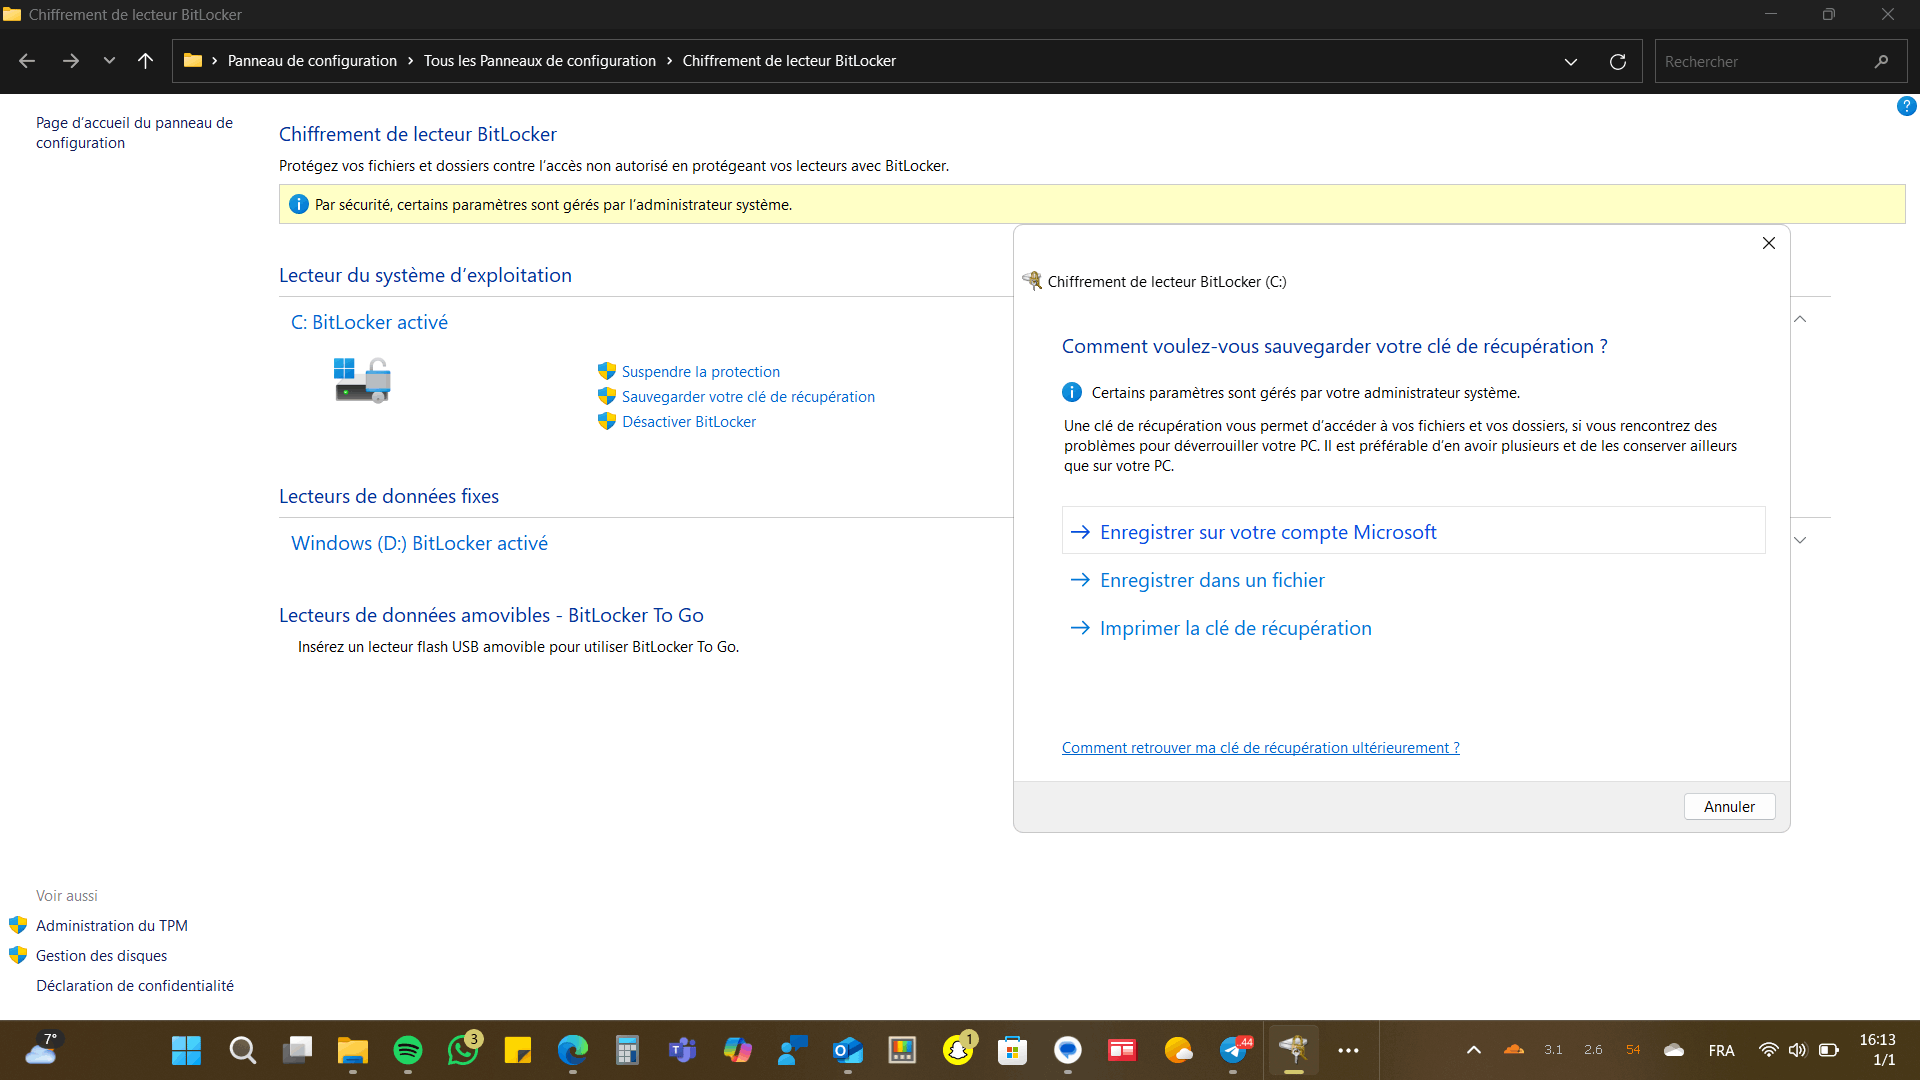The width and height of the screenshot is (1920, 1080).
Task: Click the Annuler button
Action: coord(1729,807)
